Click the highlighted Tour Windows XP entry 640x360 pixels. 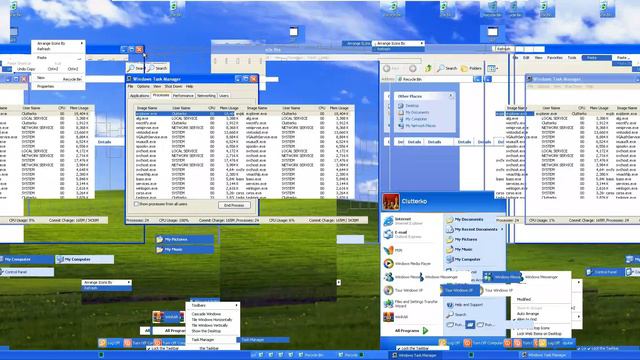(x=459, y=290)
